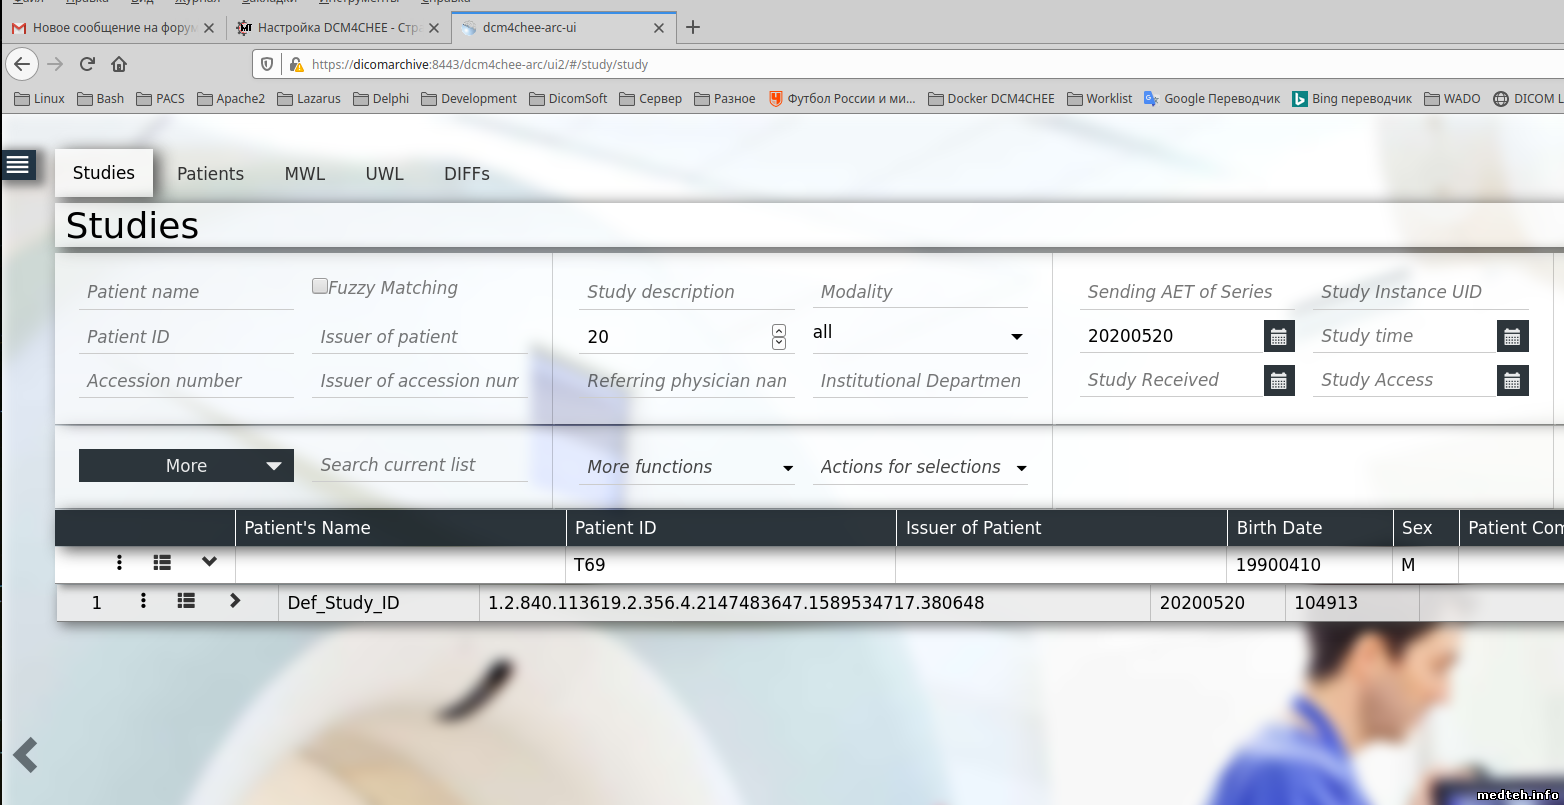
Task: Open Actions for selections dropdown
Action: point(922,467)
